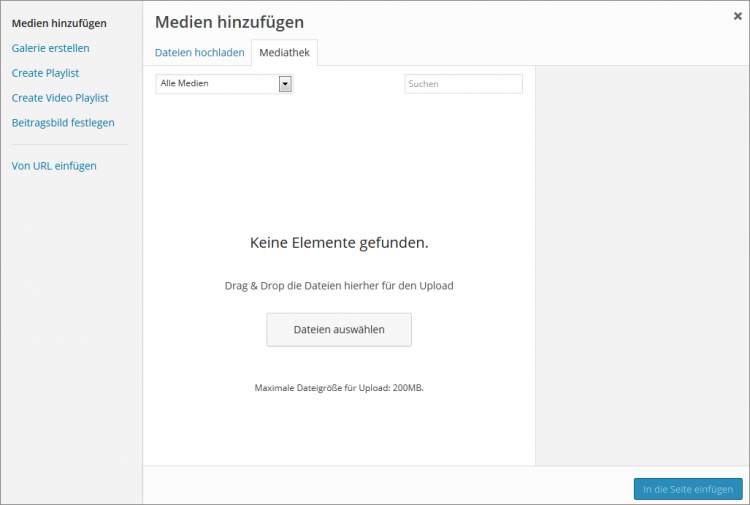Click the Maximale Dateigröße upload limit note
The image size is (750, 505).
point(339,387)
